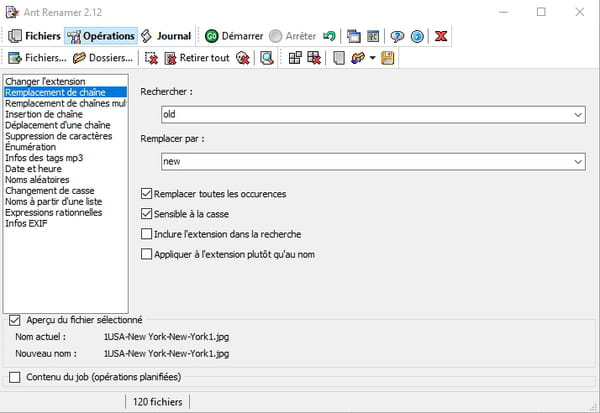Click the red X exit icon
The image size is (600, 413).
pos(441,36)
